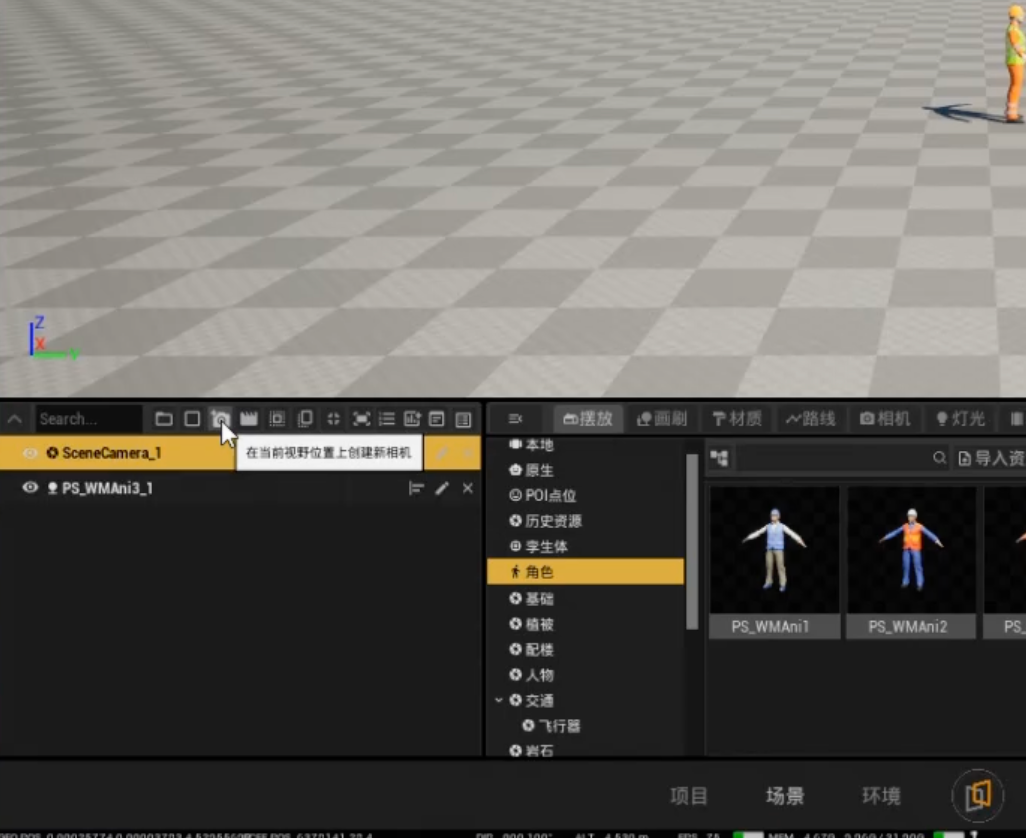Edit PS_WMAni3_1 with the pencil icon

click(442, 488)
